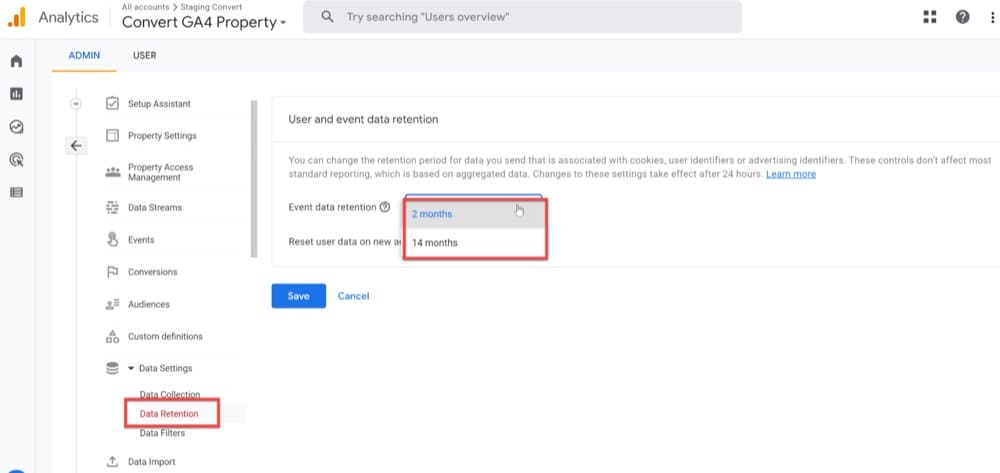The image size is (1000, 473).
Task: Click the Event data retention help icon
Action: pyautogui.click(x=385, y=207)
